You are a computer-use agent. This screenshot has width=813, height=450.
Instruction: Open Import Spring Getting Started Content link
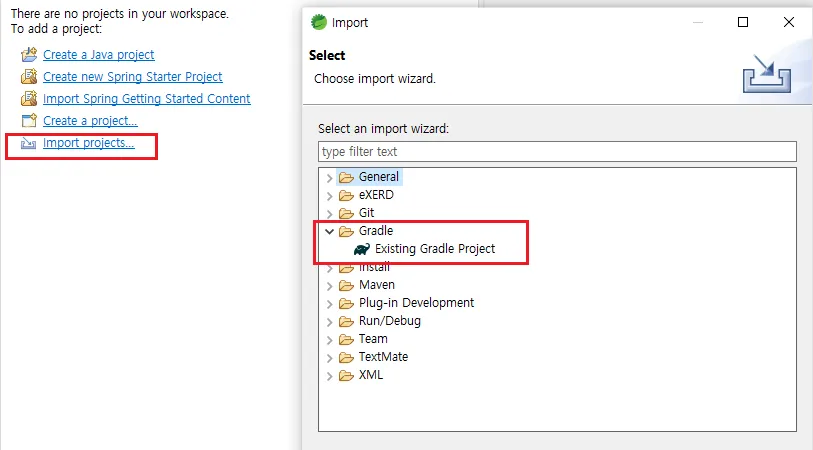coord(147,99)
